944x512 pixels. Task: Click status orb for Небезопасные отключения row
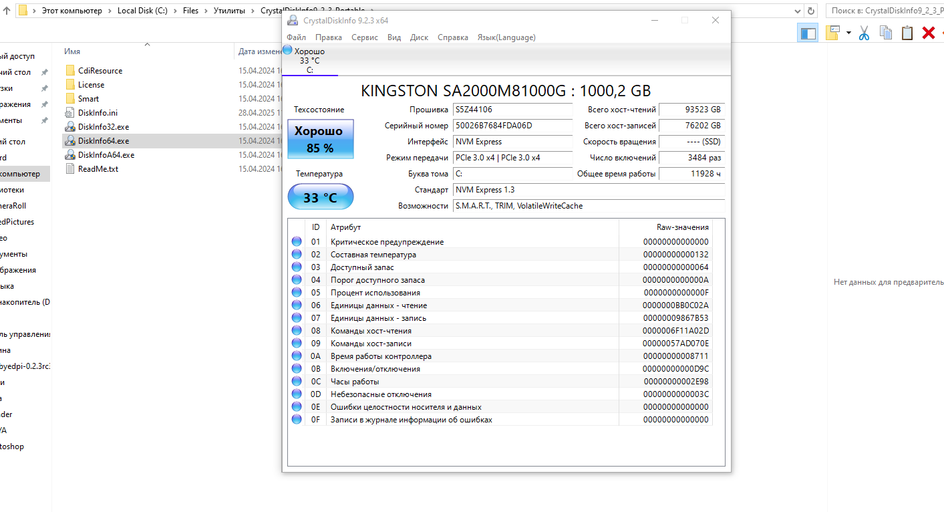coord(296,393)
